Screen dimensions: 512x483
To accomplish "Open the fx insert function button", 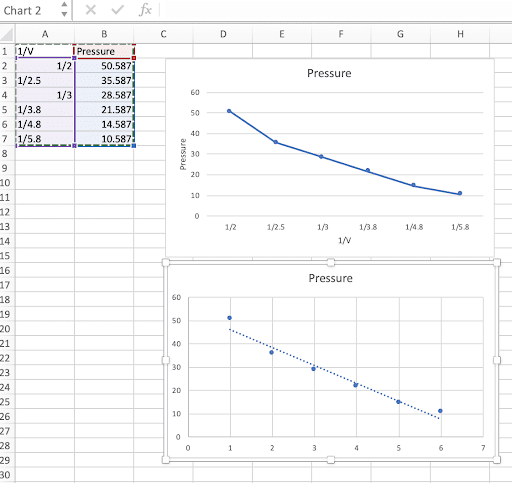I will (x=145, y=10).
